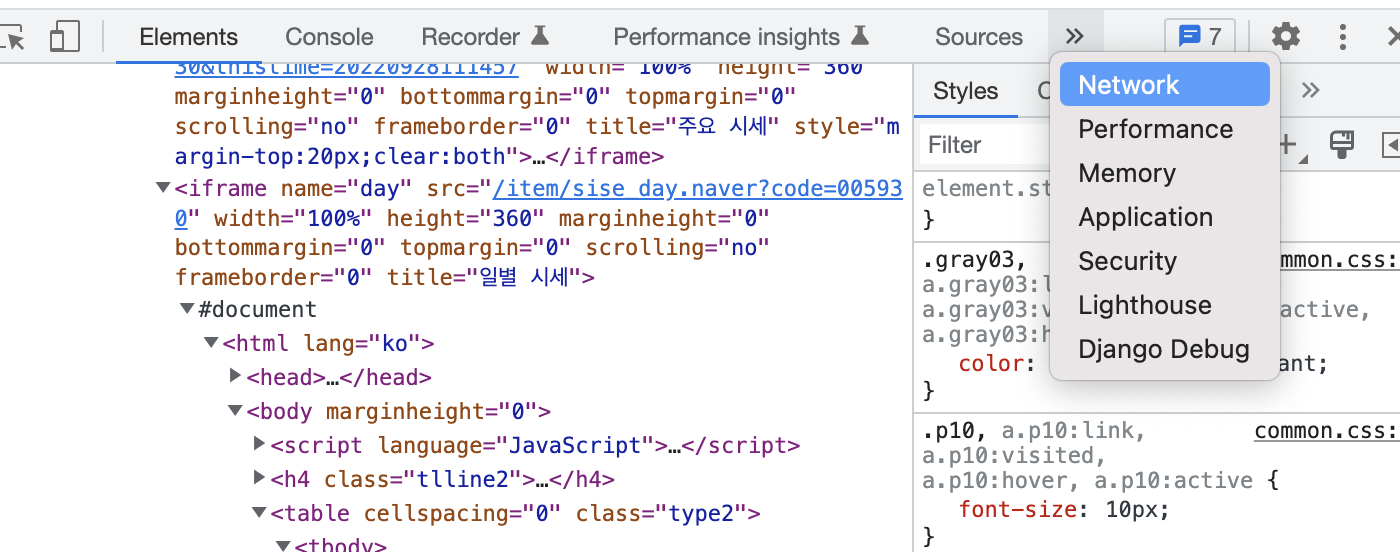This screenshot has height=552, width=1400.
Task: Toggle the computed styles sidebar icon
Action: [x=1391, y=145]
